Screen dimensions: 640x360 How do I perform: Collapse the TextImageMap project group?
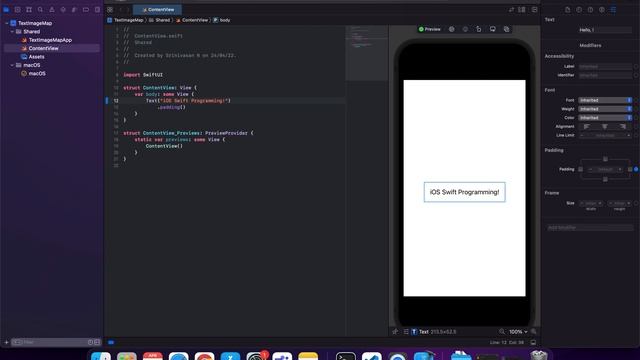coord(7,23)
